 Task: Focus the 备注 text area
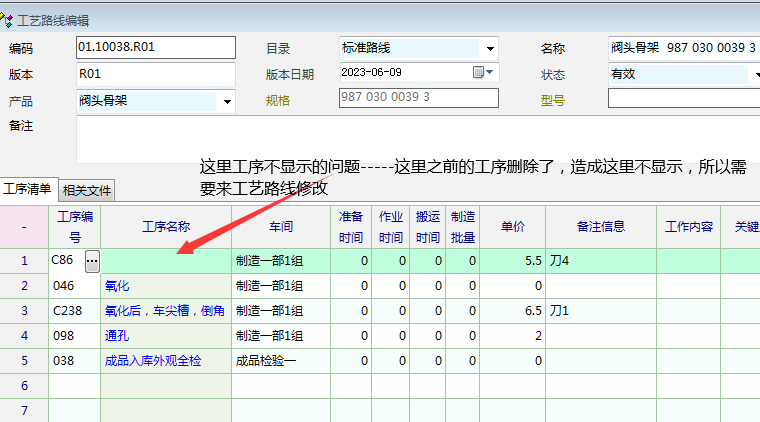[x=400, y=140]
